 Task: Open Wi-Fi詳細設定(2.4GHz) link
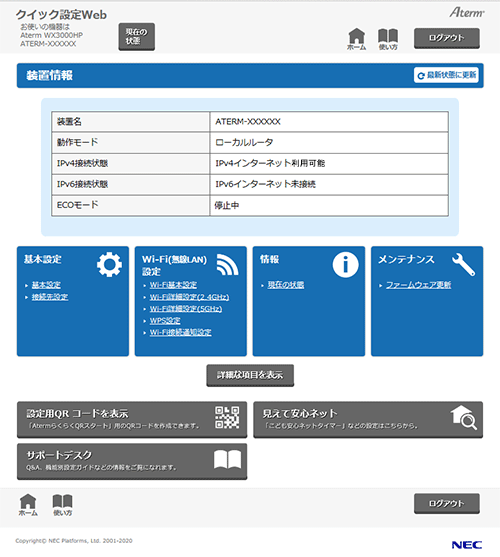click(189, 297)
